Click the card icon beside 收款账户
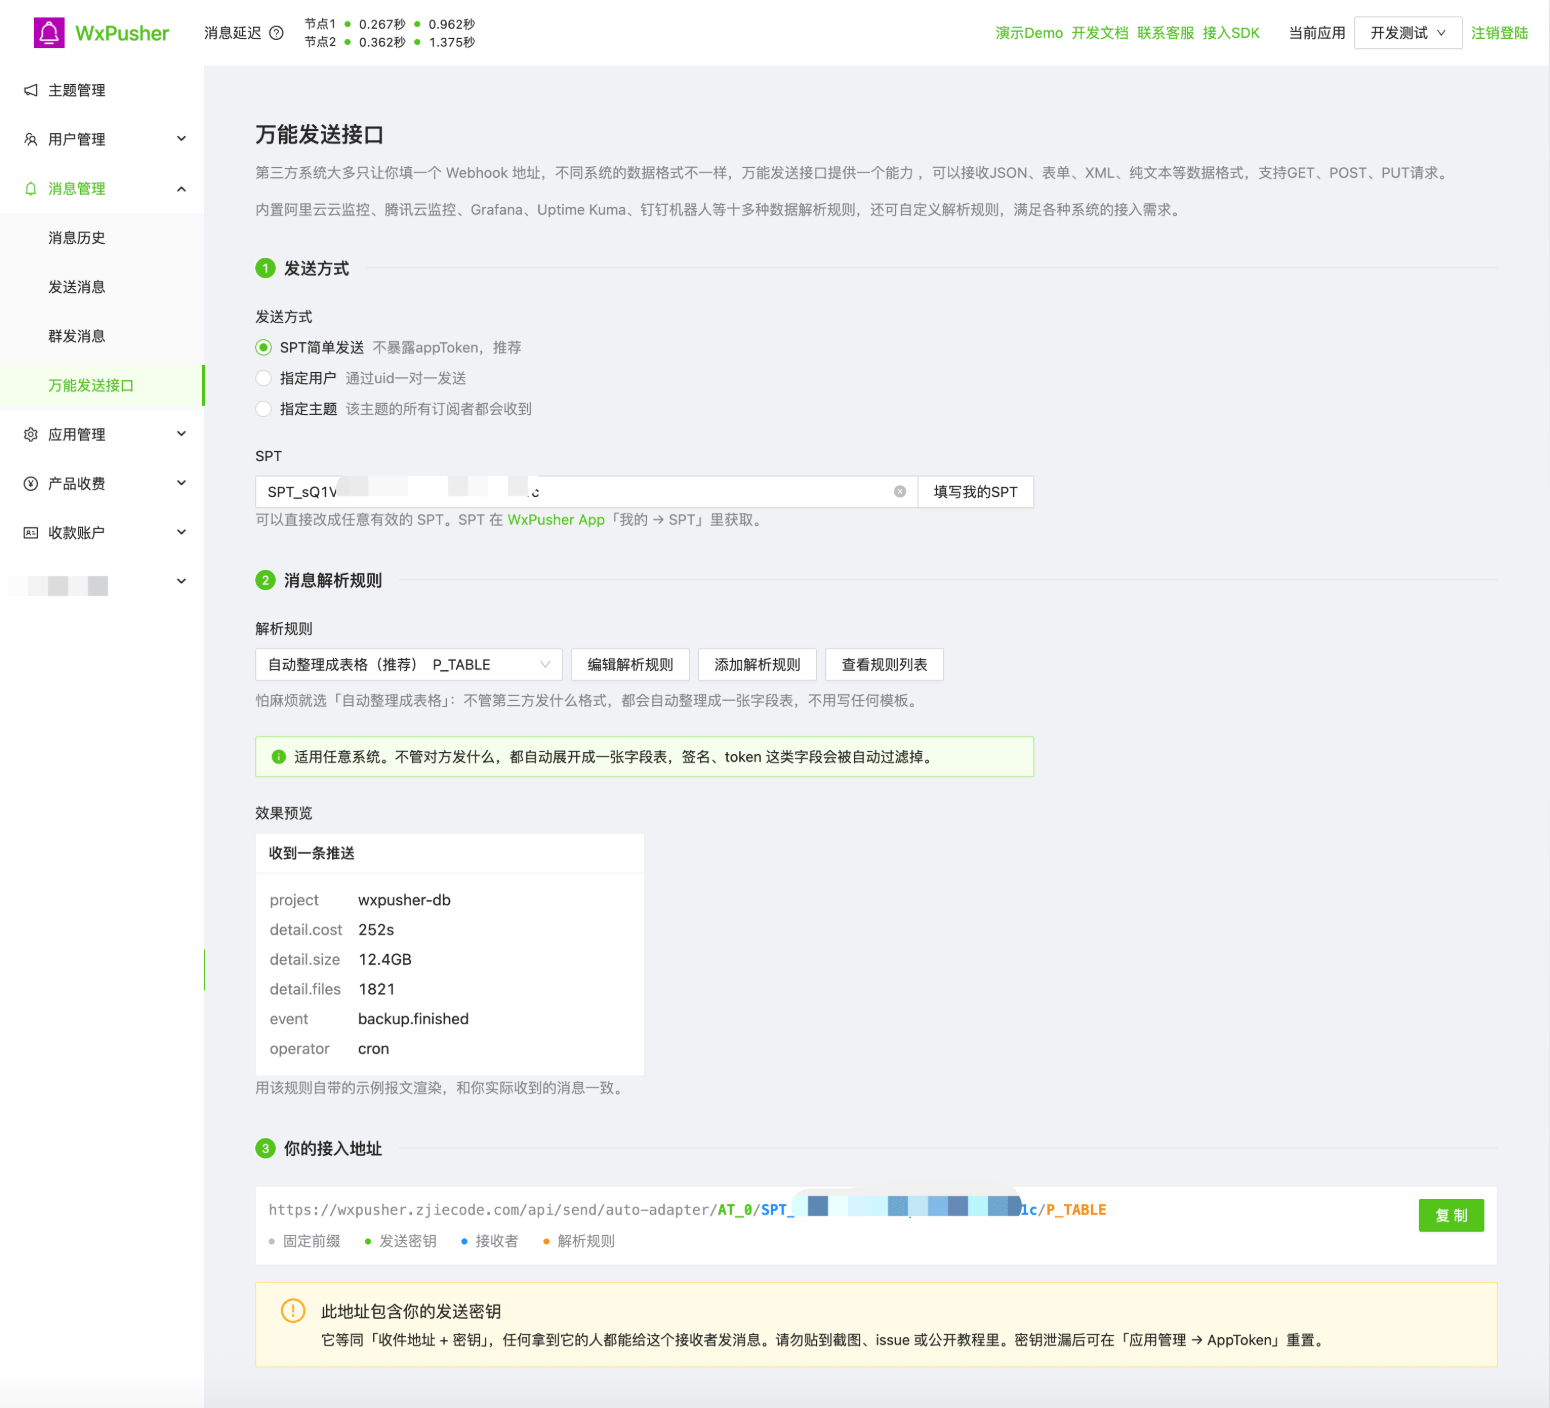The width and height of the screenshot is (1550, 1408). click(x=31, y=532)
